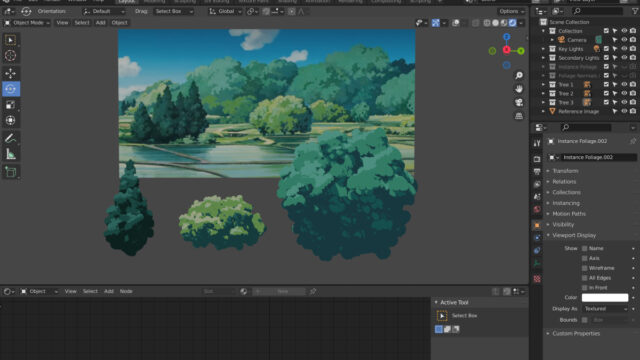Switch to rendered viewport shading
This screenshot has height=360, width=640.
pos(513,23)
